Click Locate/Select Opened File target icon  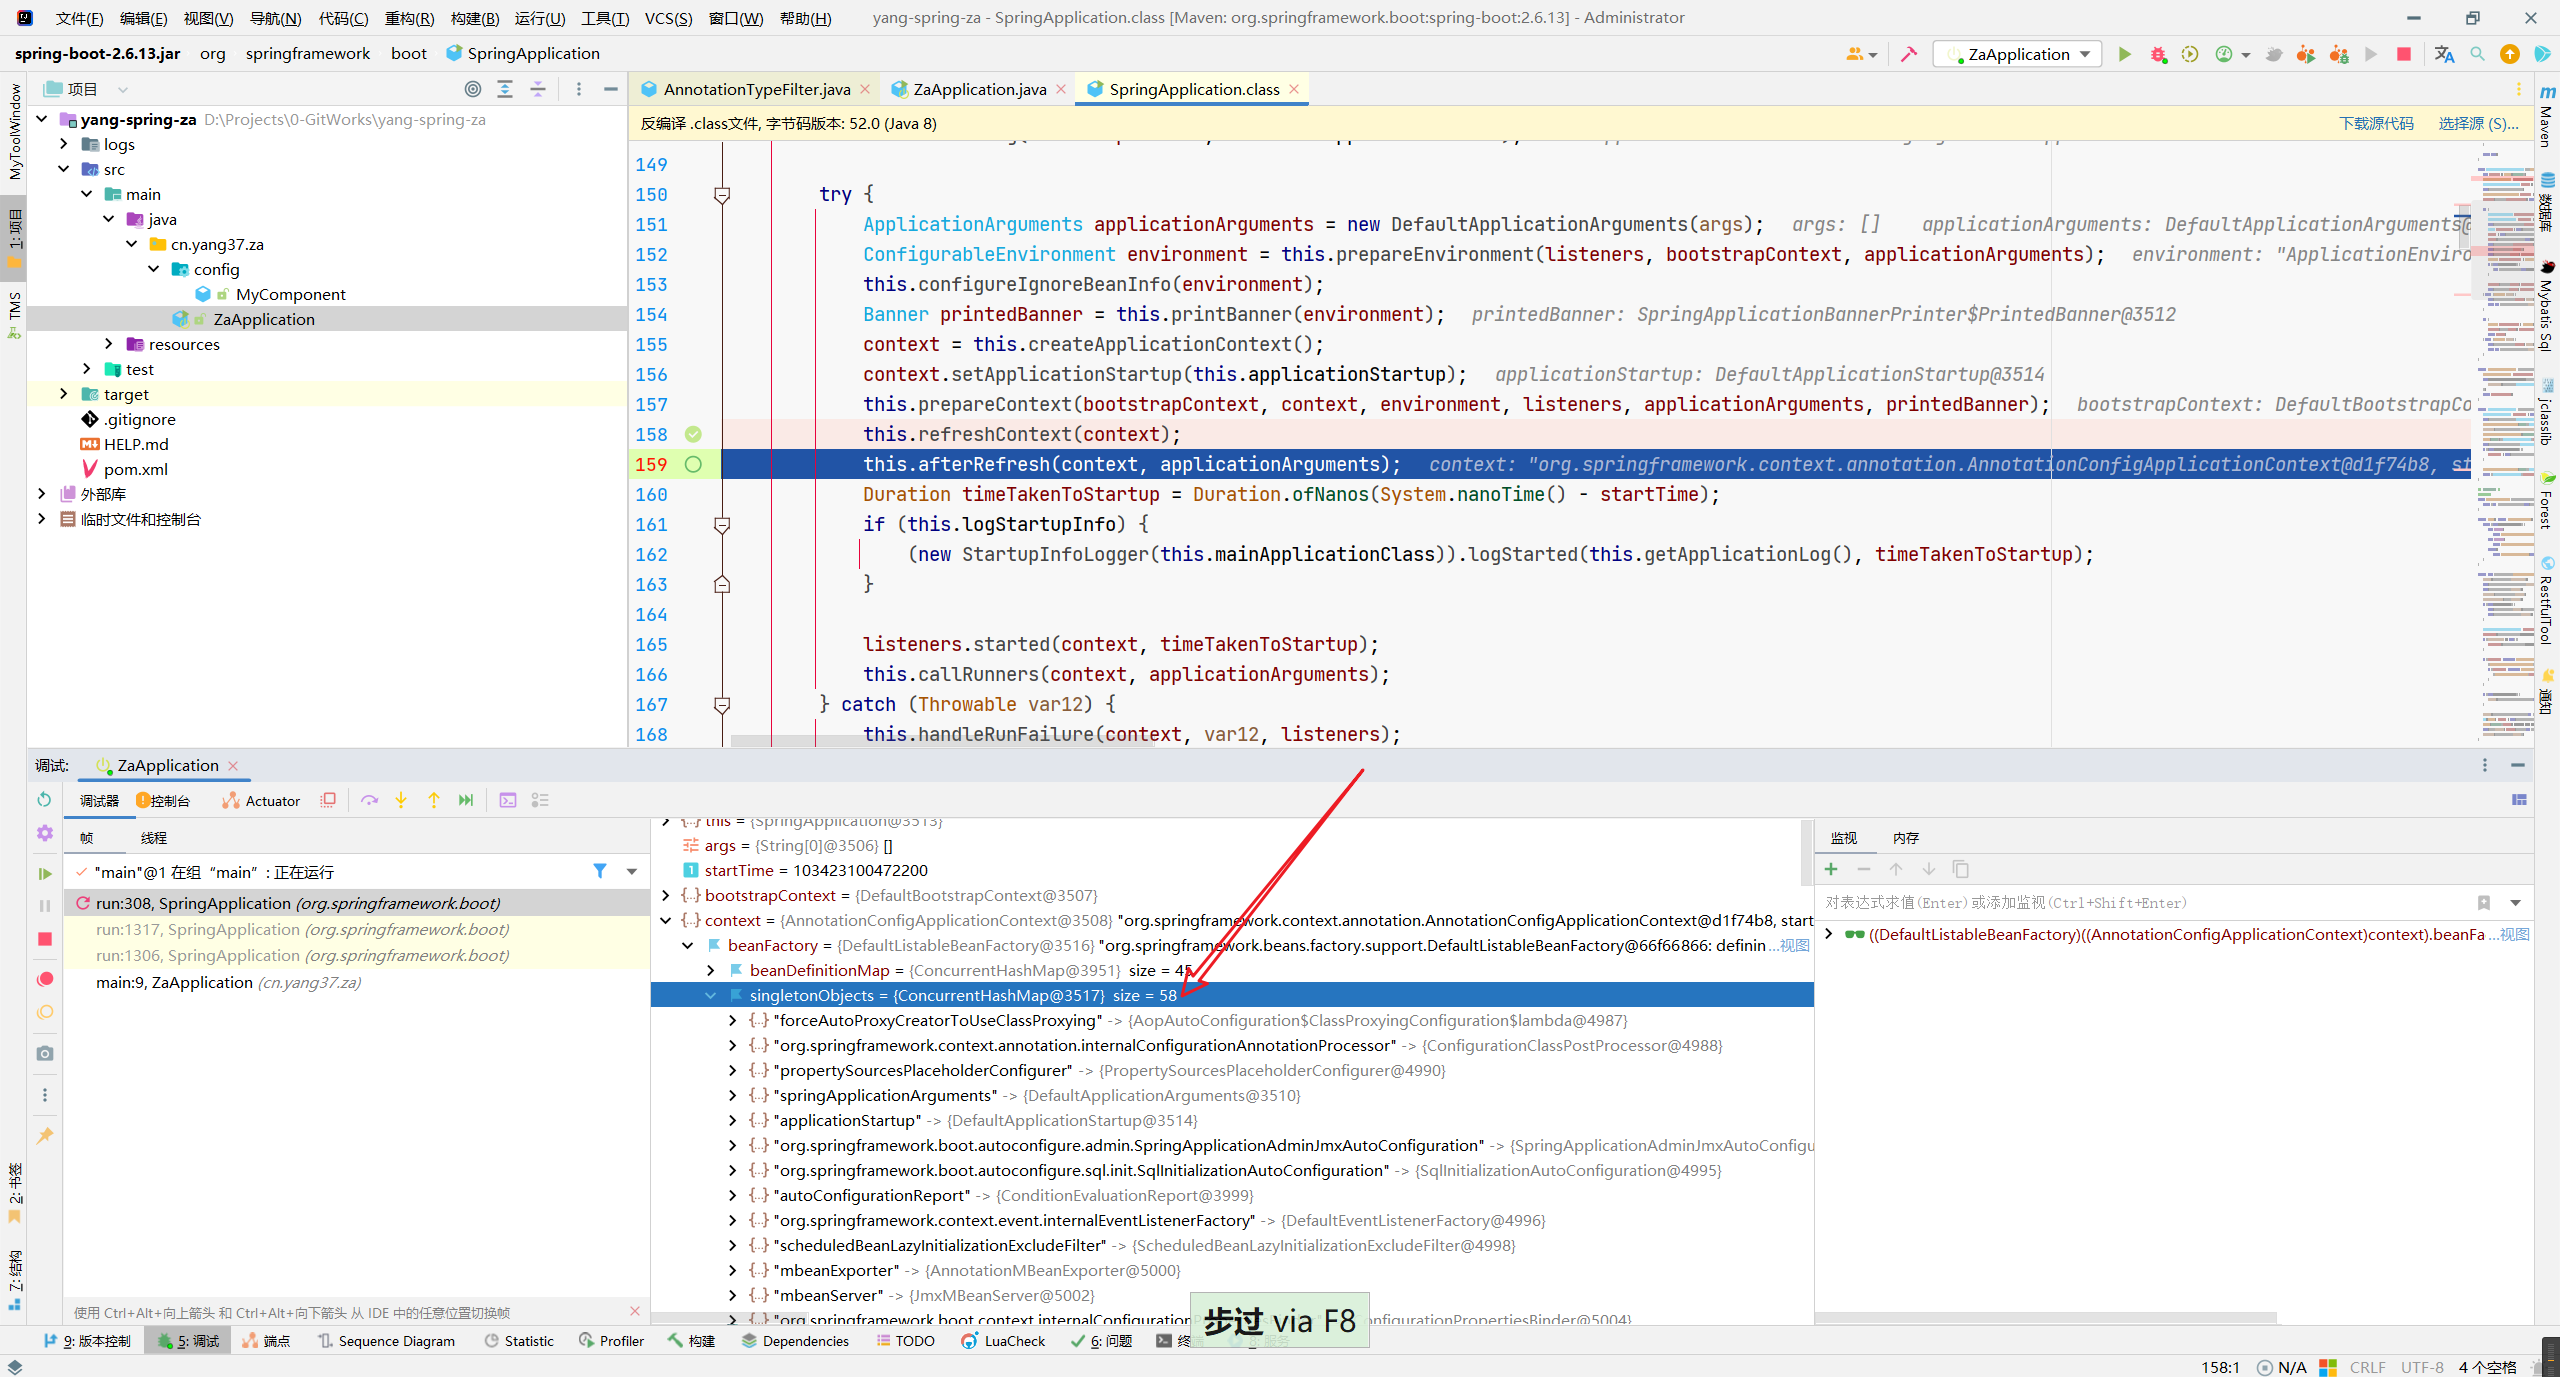[473, 89]
